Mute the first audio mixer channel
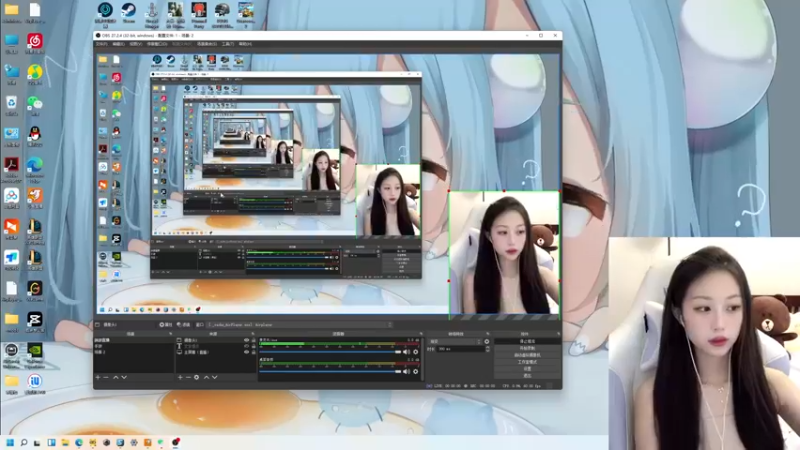The width and height of the screenshot is (800, 450). pyautogui.click(x=407, y=352)
